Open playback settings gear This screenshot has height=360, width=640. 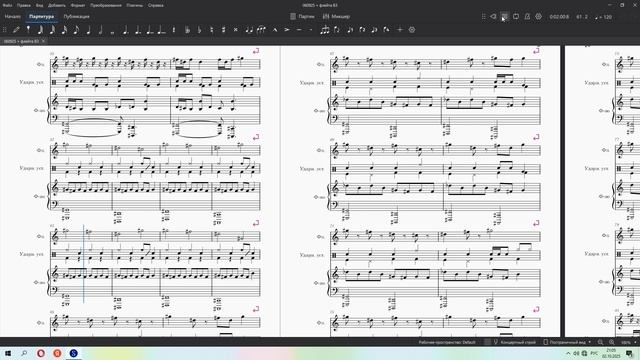[x=539, y=17]
